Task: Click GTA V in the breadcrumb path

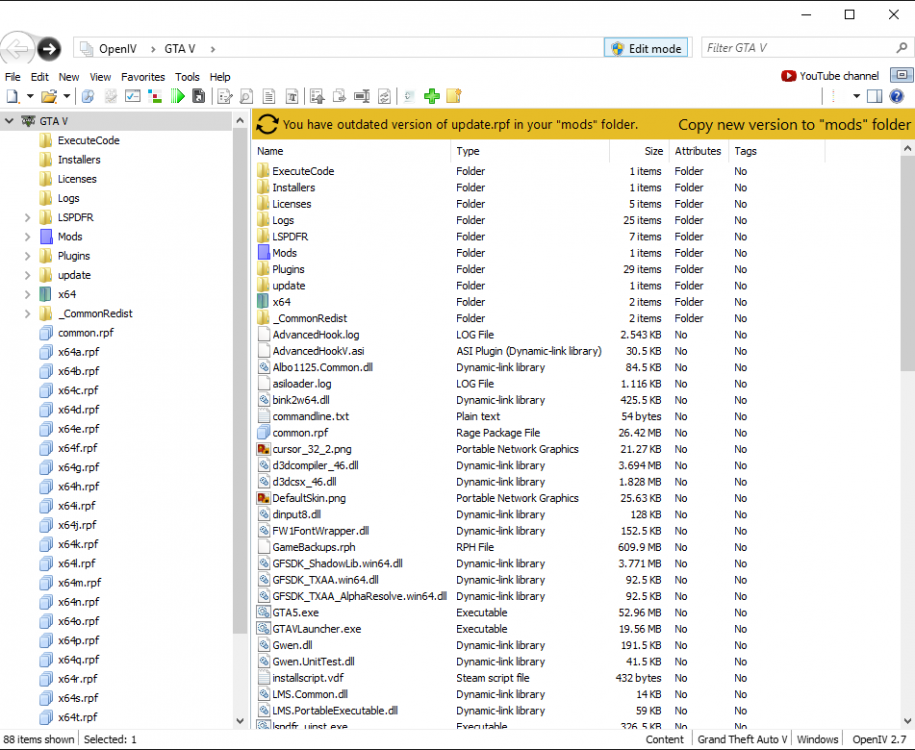Action: pos(180,49)
